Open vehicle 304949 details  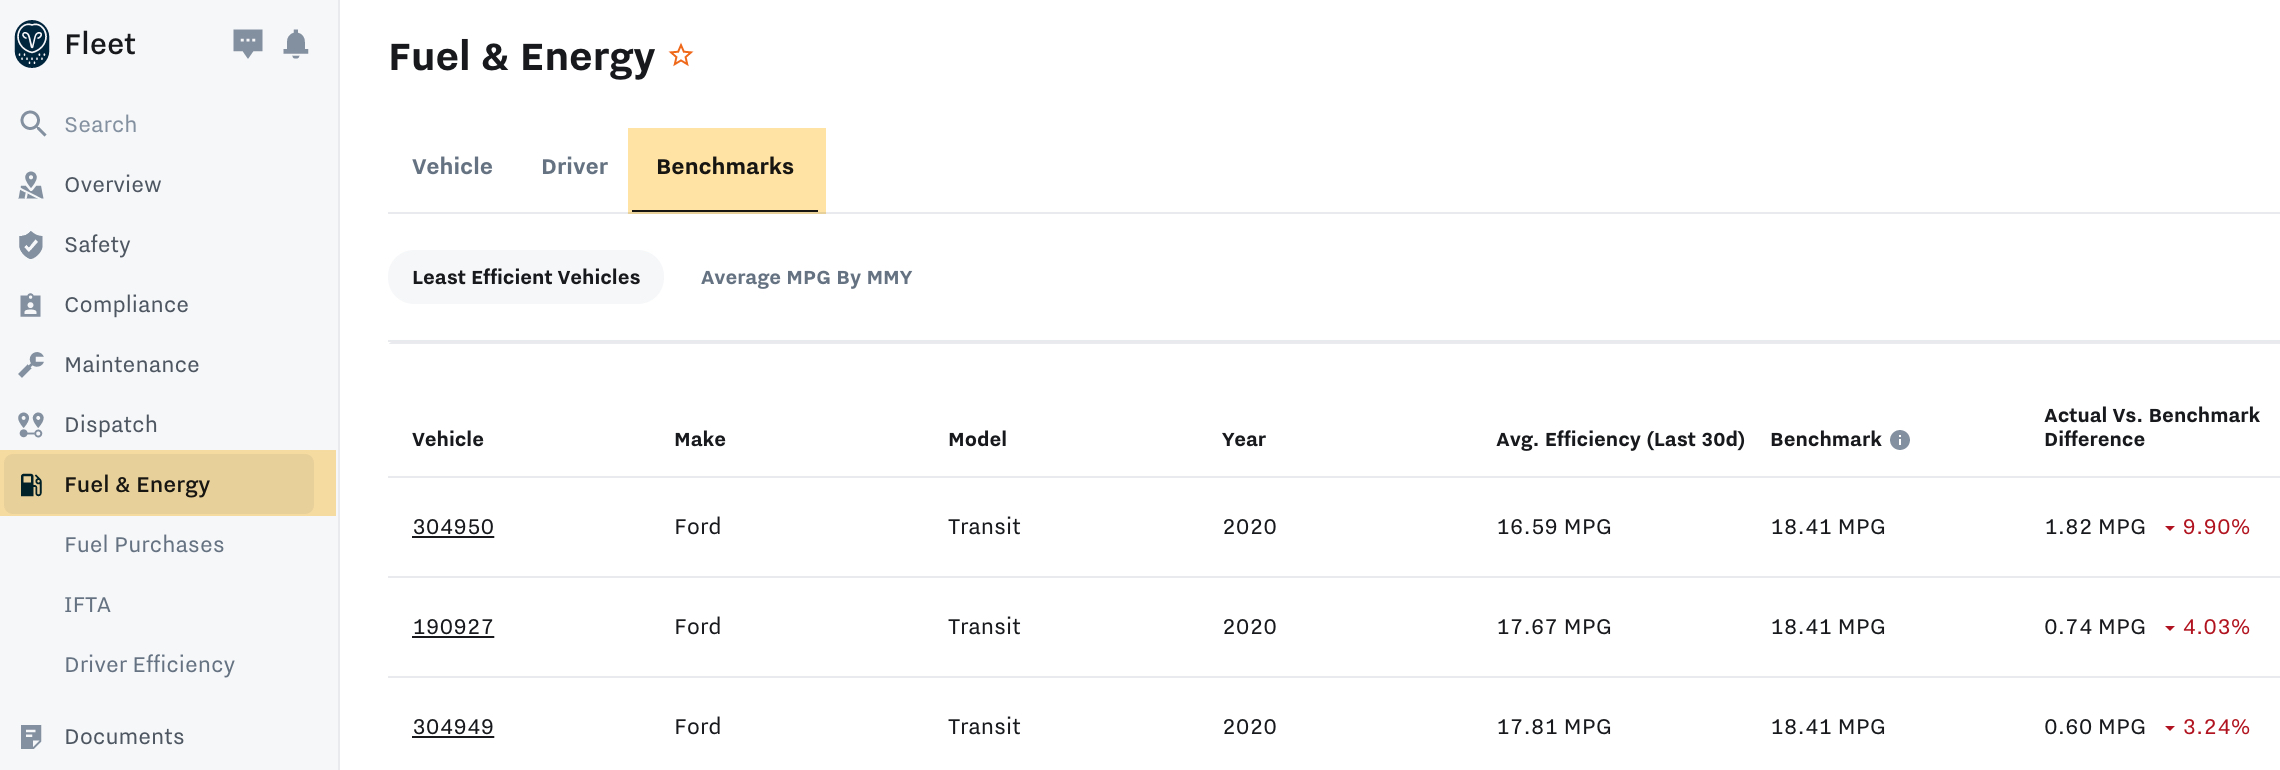(453, 727)
